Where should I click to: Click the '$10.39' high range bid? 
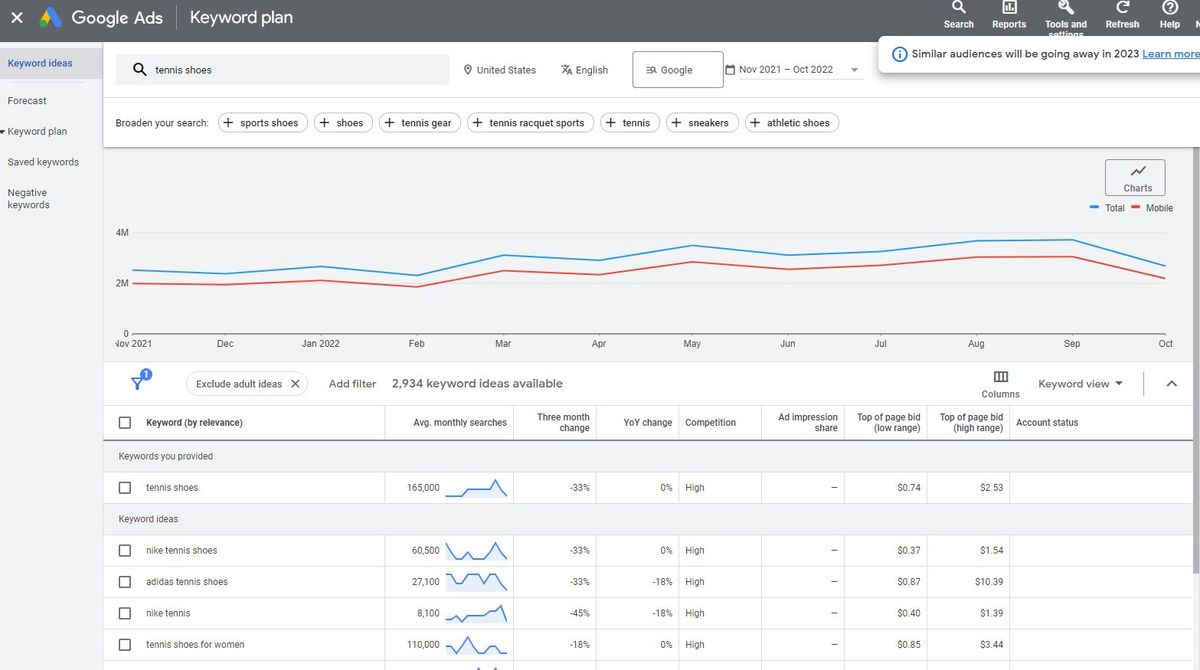989,582
